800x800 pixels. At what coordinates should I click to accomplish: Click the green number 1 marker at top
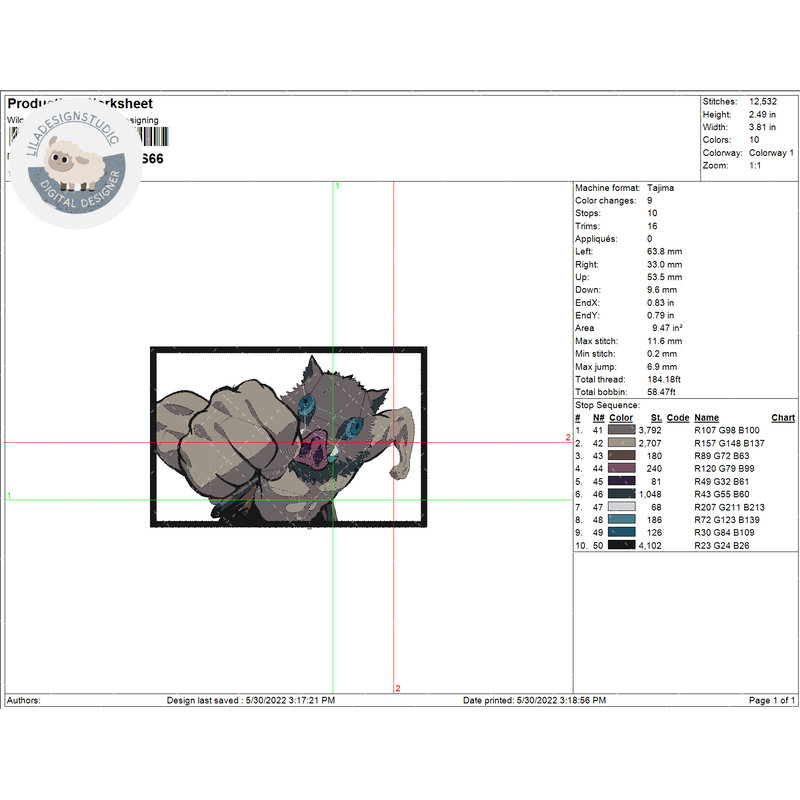338,186
